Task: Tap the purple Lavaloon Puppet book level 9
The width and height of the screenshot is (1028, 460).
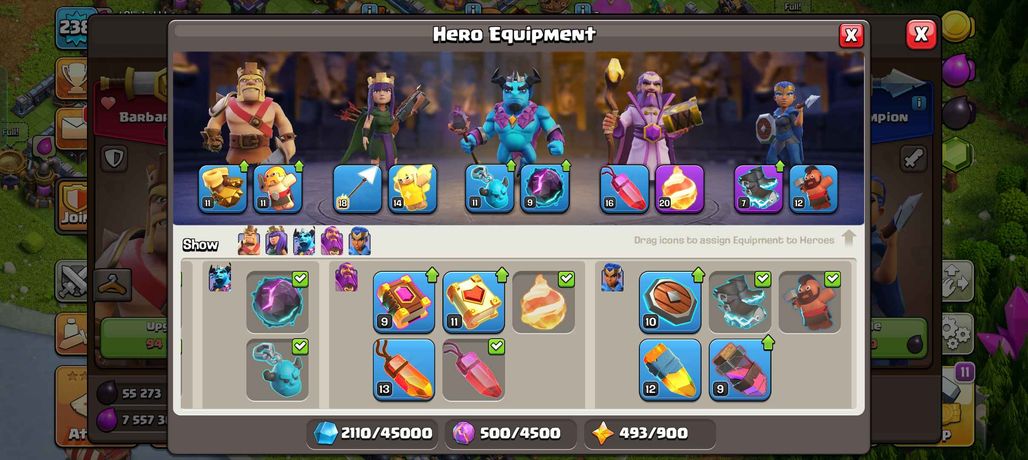Action: pos(404,302)
